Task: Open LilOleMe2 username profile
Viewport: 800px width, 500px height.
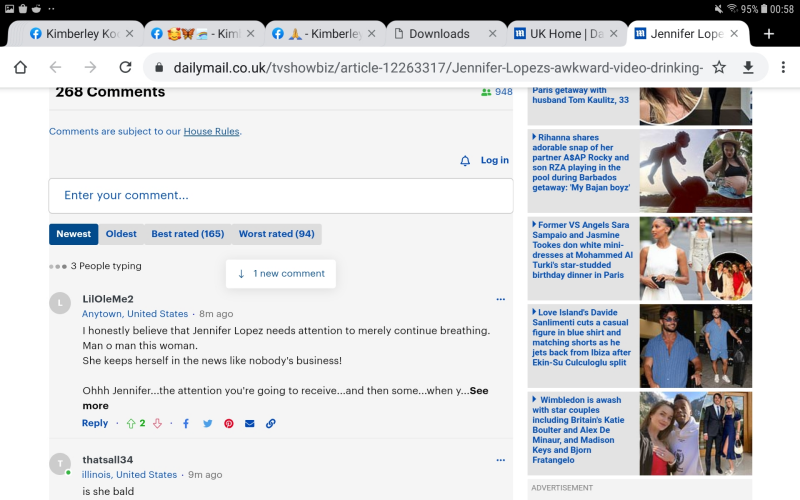Action: coord(108,299)
